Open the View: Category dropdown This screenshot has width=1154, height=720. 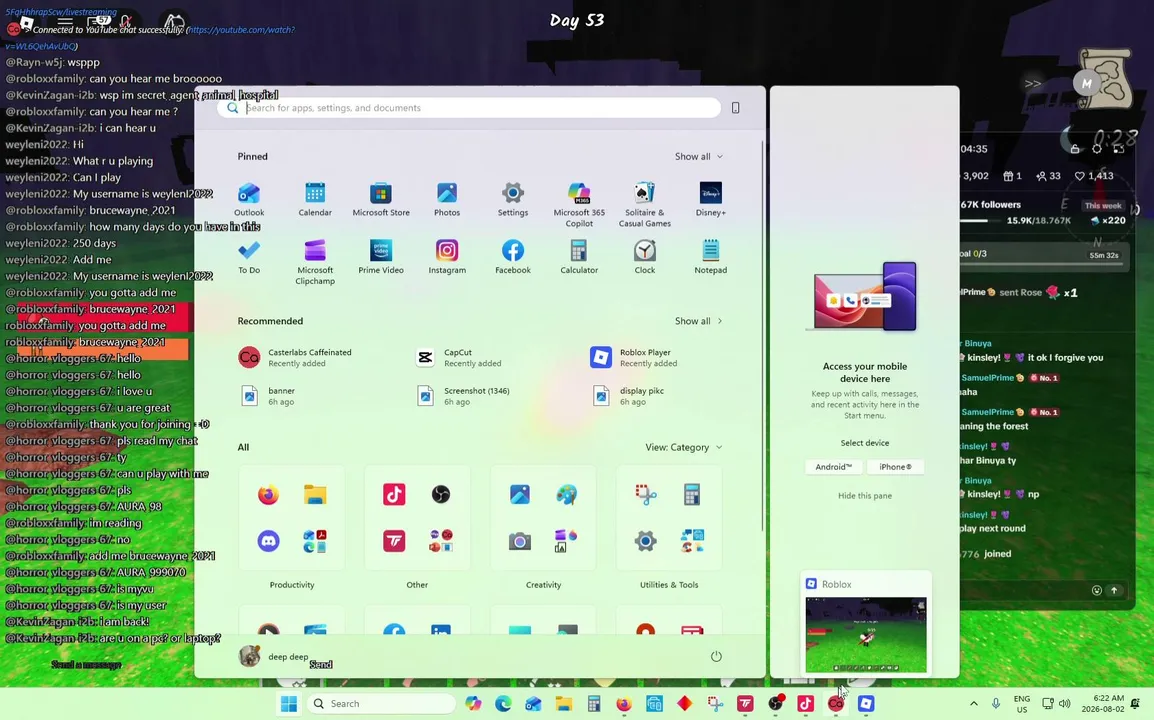click(x=684, y=447)
